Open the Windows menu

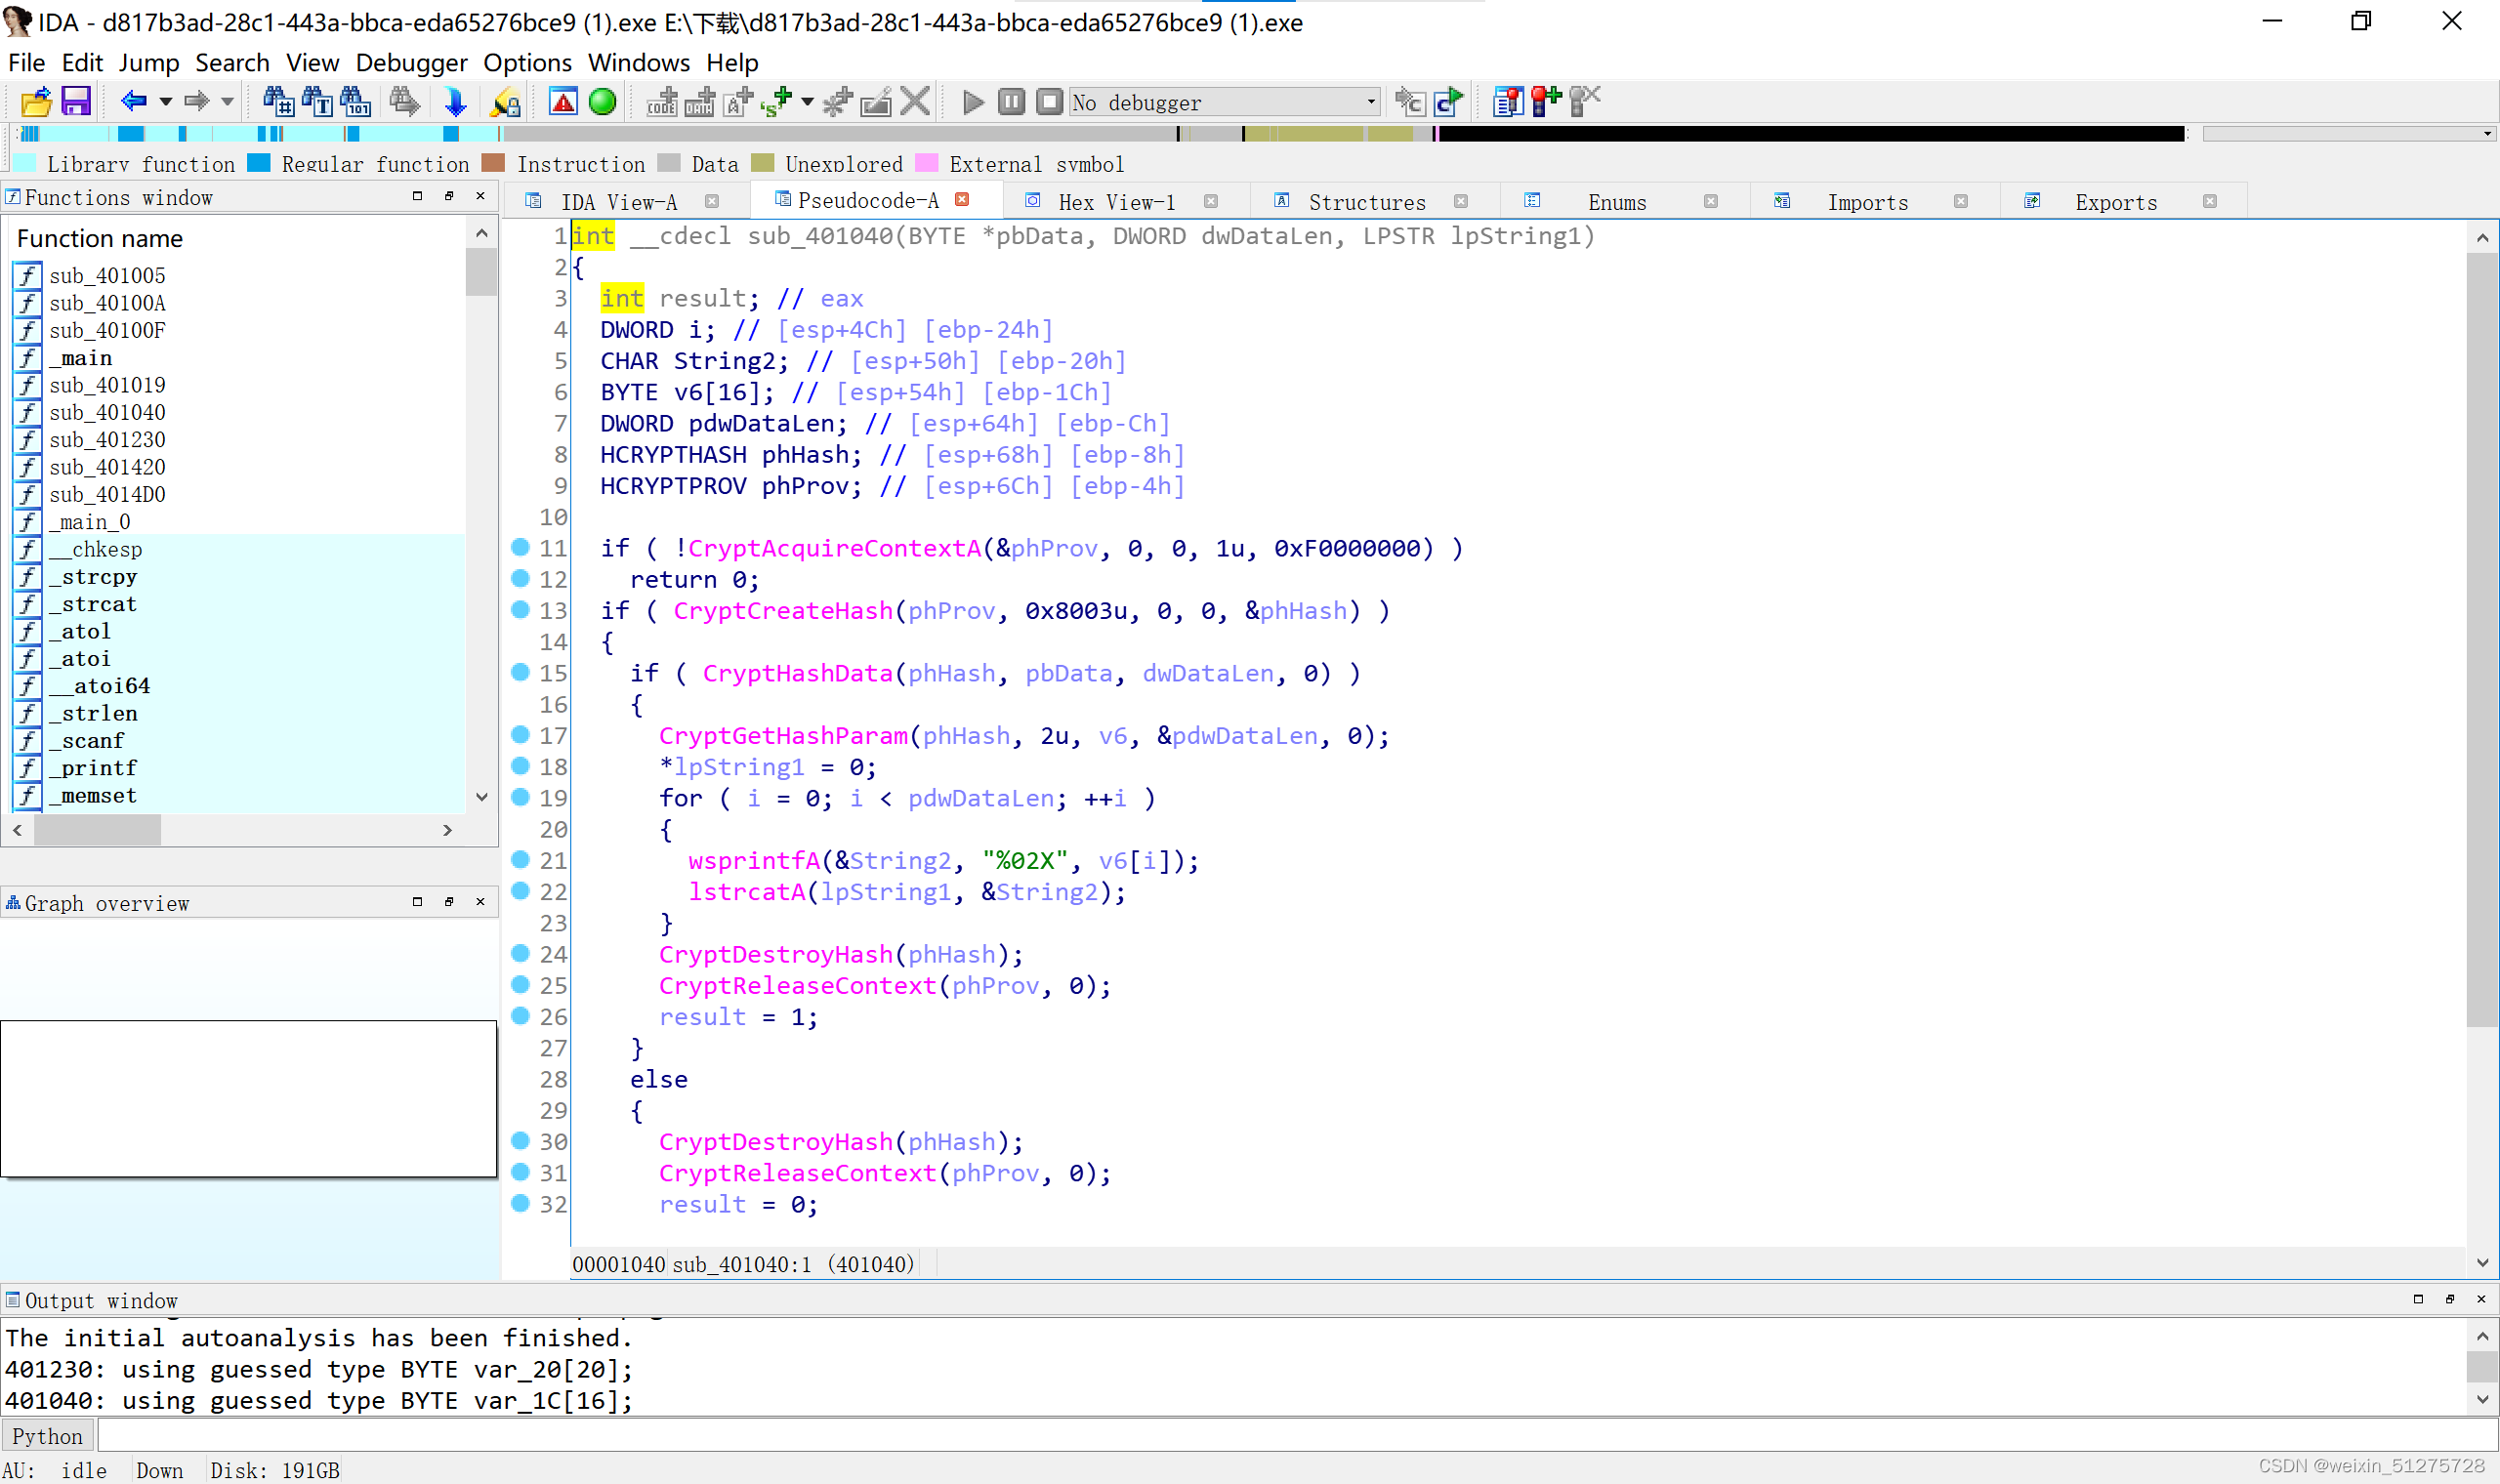(x=639, y=62)
